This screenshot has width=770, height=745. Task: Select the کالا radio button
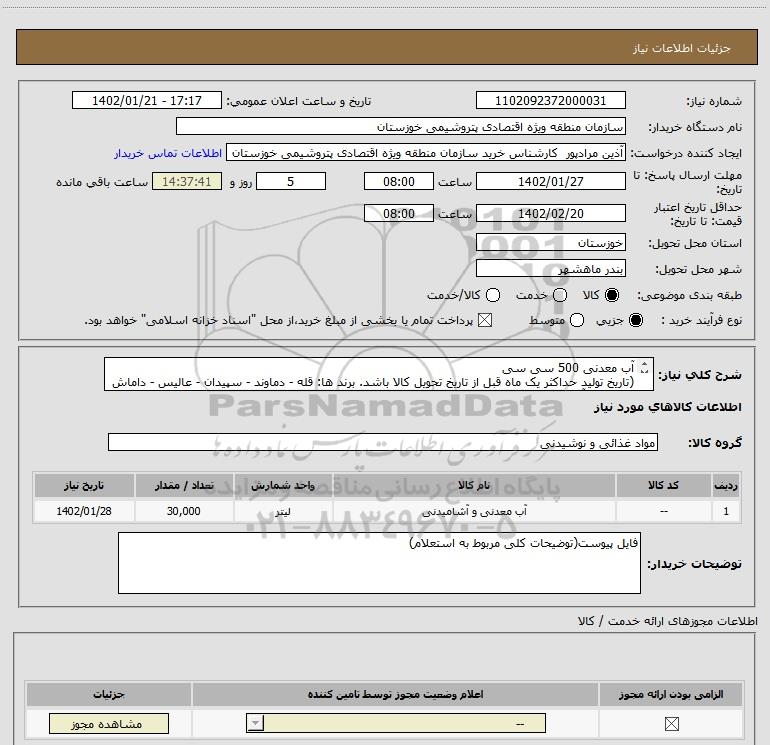coord(612,295)
